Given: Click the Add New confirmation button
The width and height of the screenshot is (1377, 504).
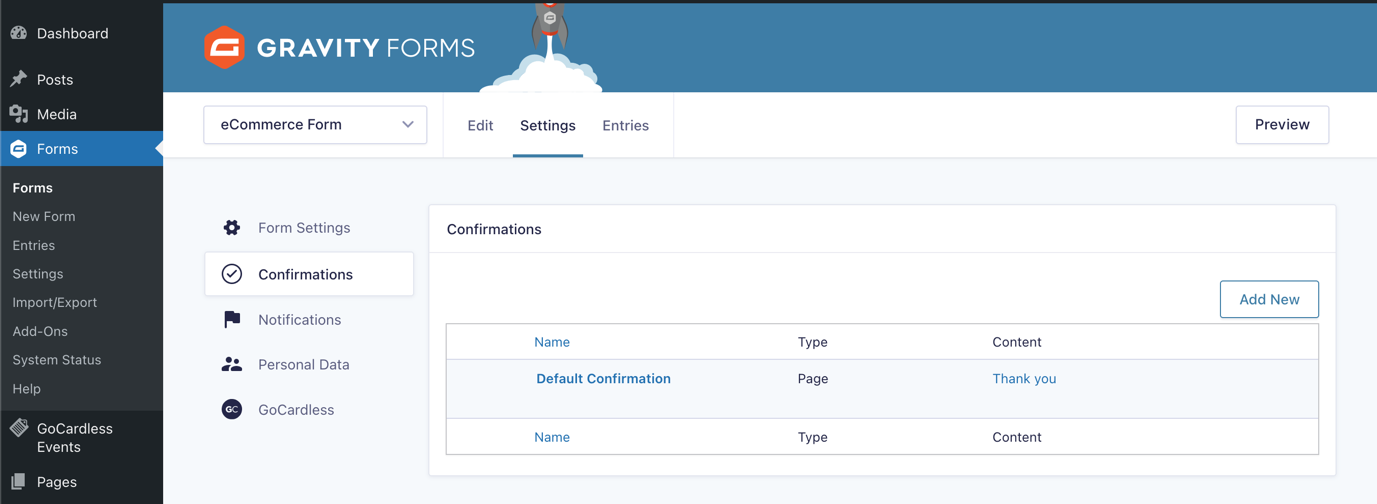Looking at the screenshot, I should (x=1269, y=299).
